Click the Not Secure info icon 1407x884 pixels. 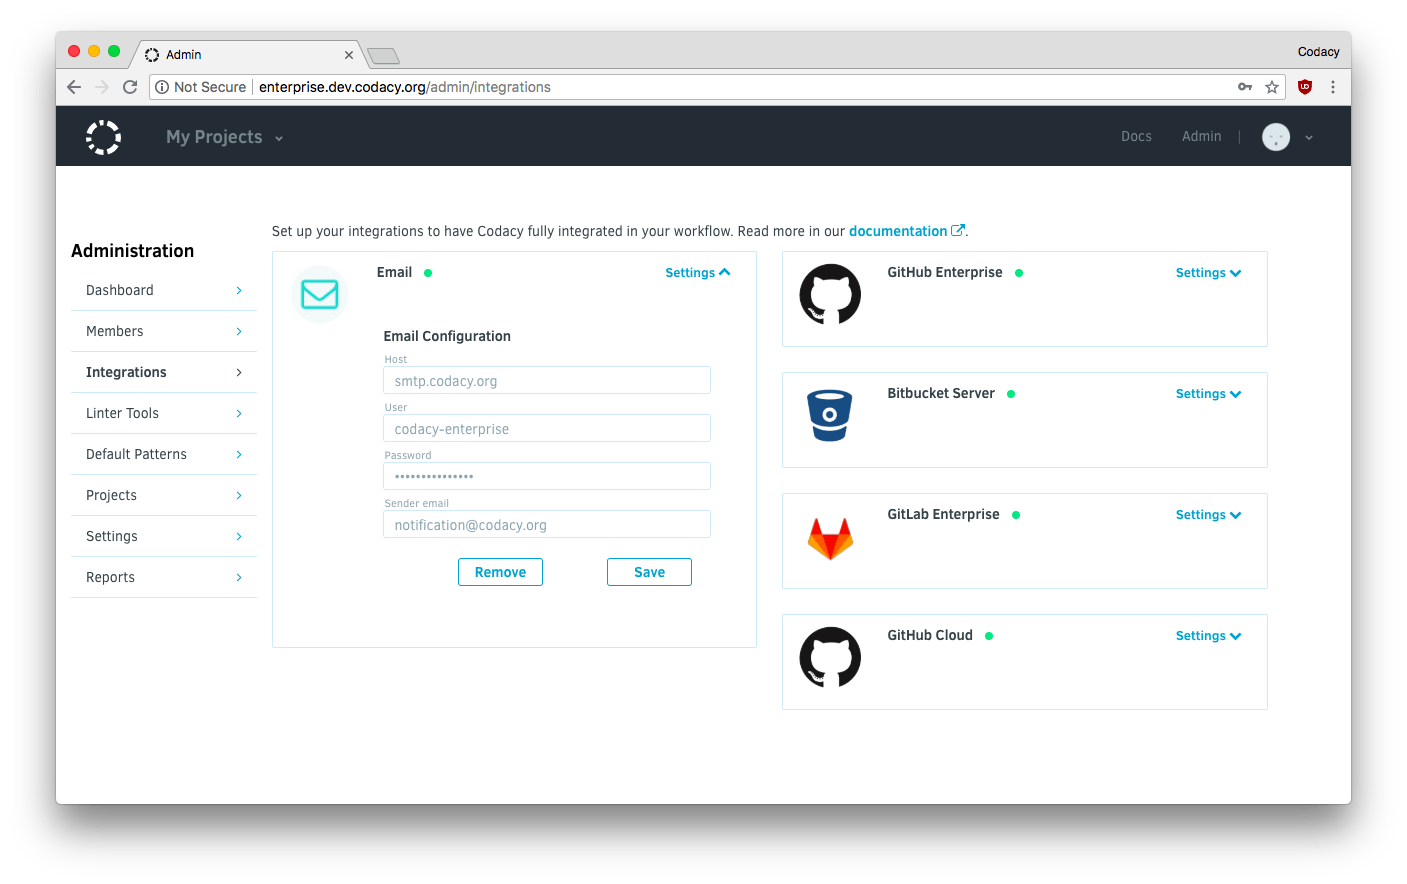pos(162,87)
